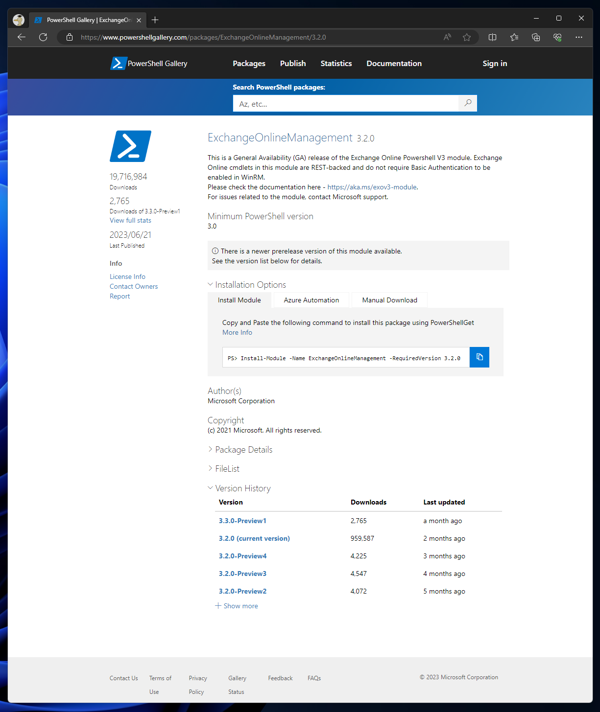This screenshot has height=712, width=600.
Task: Switch to the Manual Download tab
Action: click(x=389, y=300)
